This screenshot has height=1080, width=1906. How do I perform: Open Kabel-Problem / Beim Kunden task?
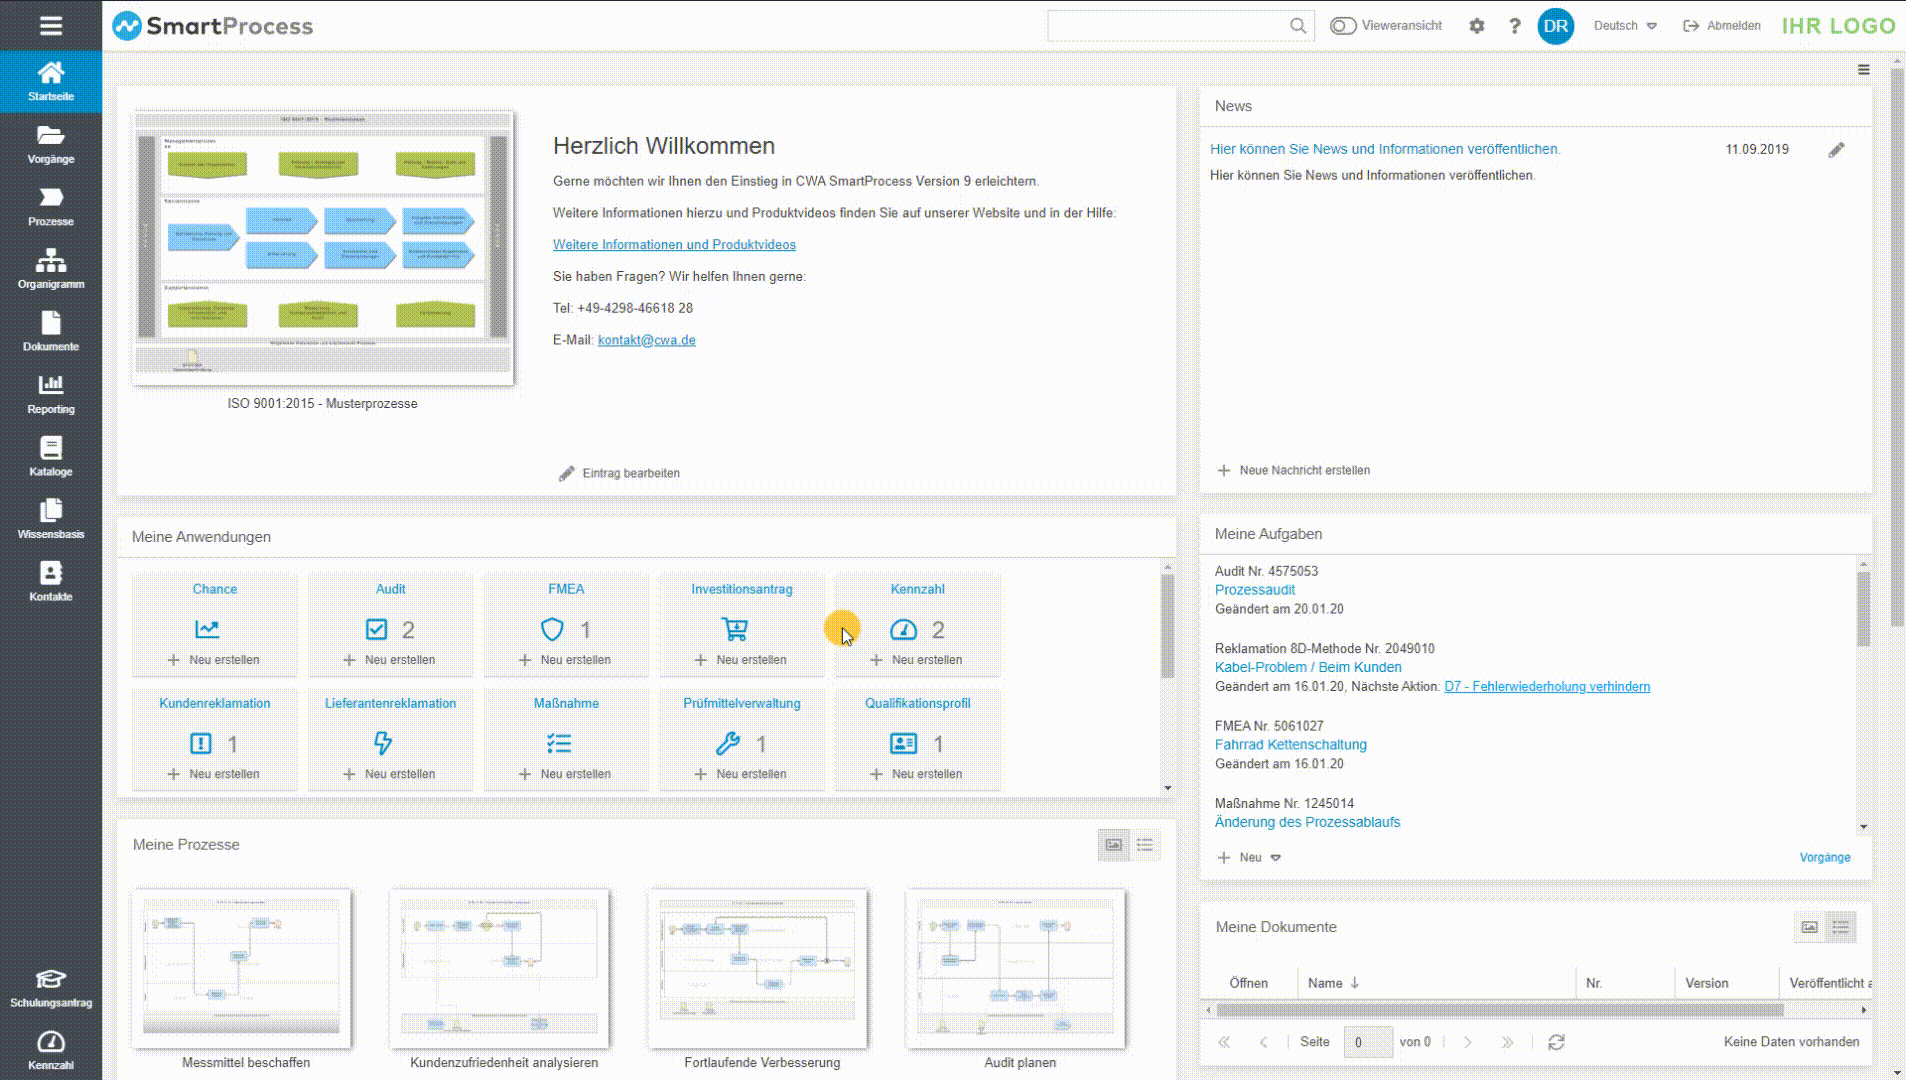(1308, 667)
